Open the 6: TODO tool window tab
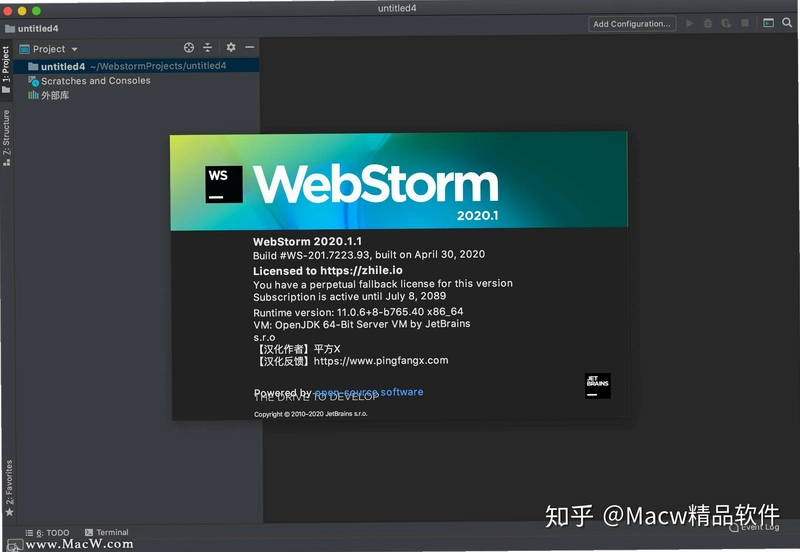The image size is (800, 552). [x=47, y=533]
